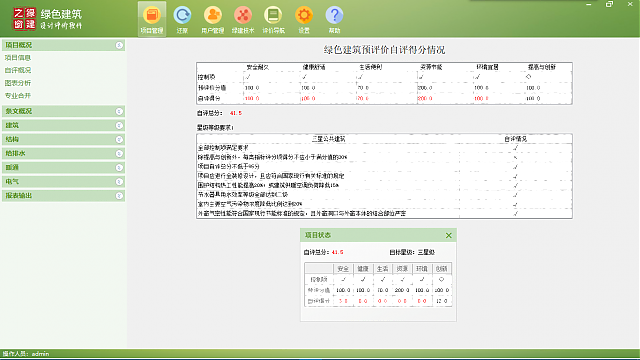
Task: Close the 项目状态 panel
Action: pyautogui.click(x=449, y=236)
